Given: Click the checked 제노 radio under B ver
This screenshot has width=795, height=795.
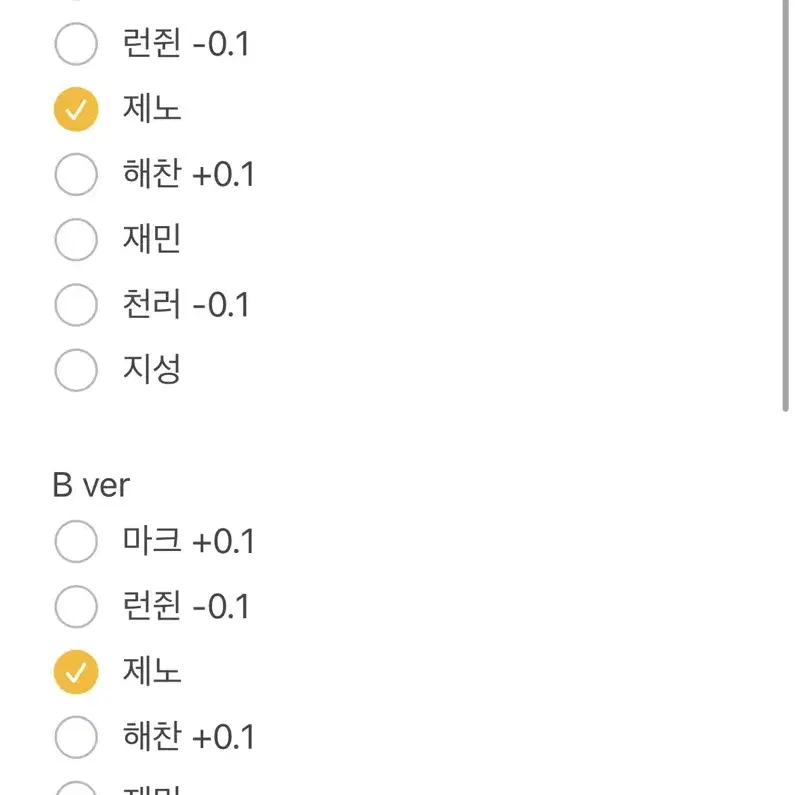Looking at the screenshot, I should [x=76, y=672].
